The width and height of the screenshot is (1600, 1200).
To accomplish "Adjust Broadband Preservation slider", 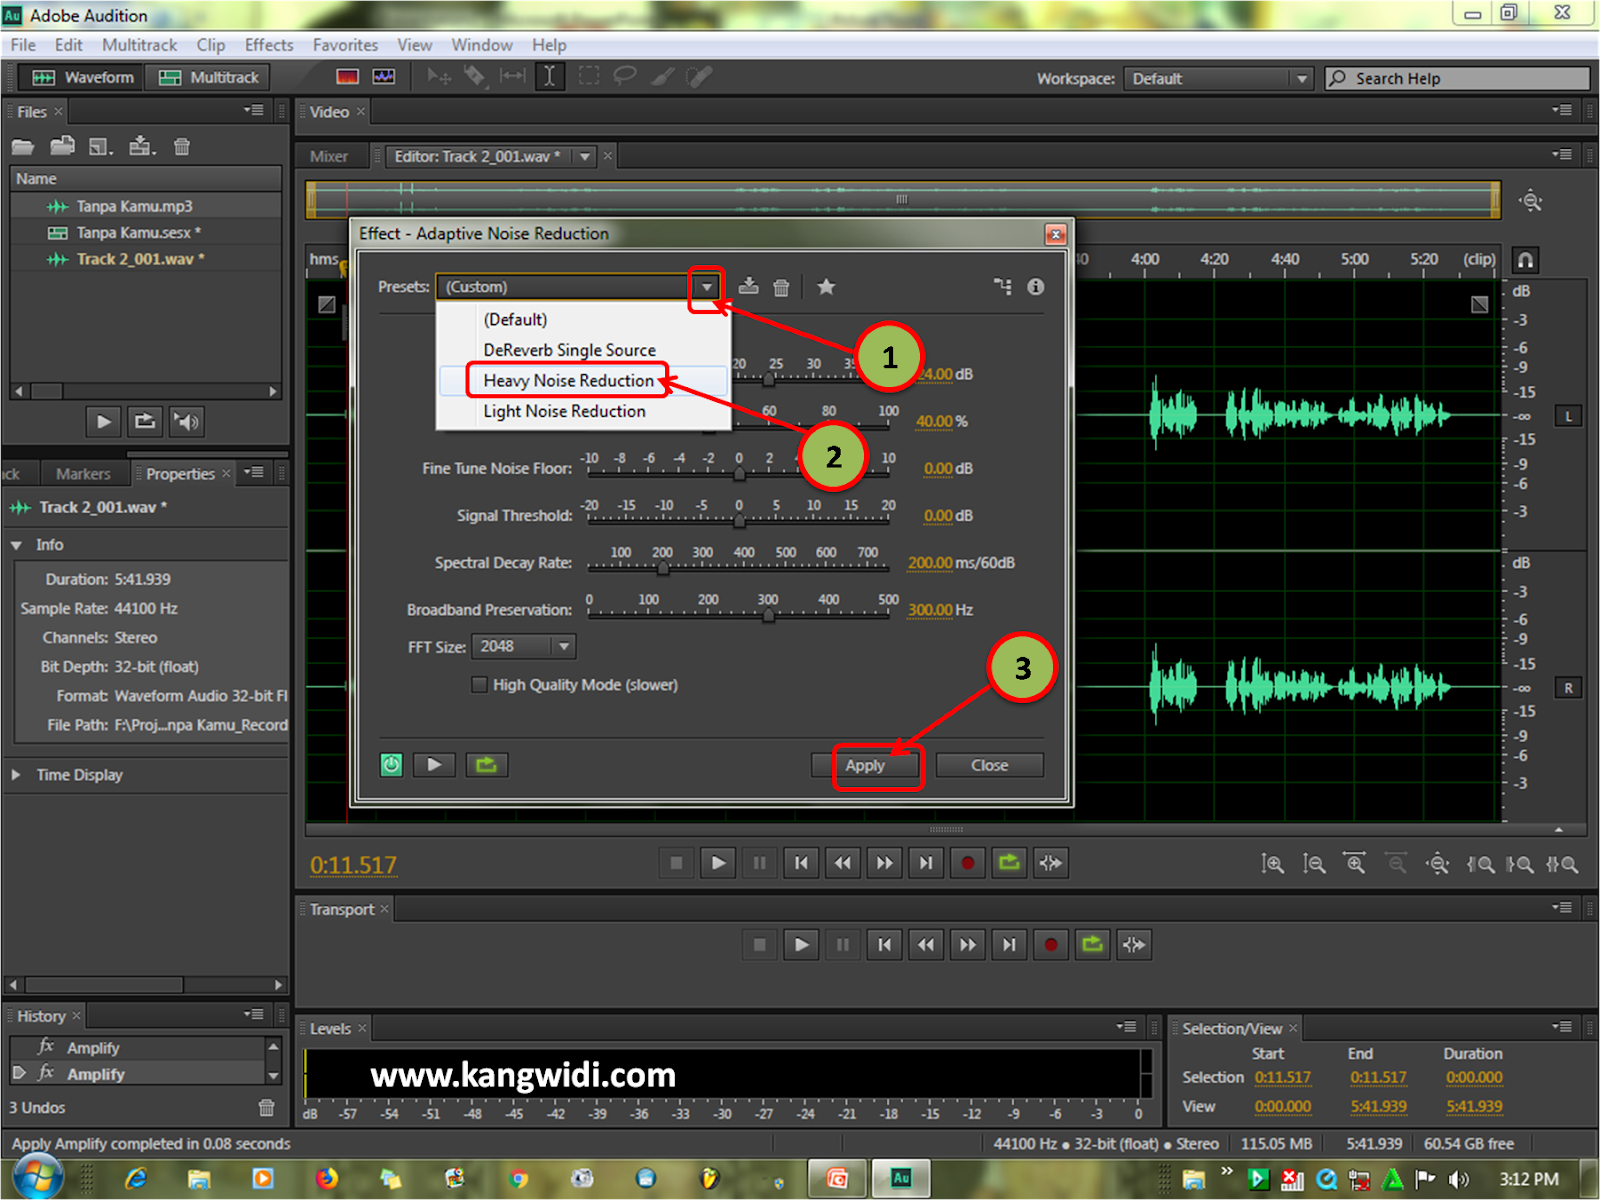I will [x=768, y=615].
